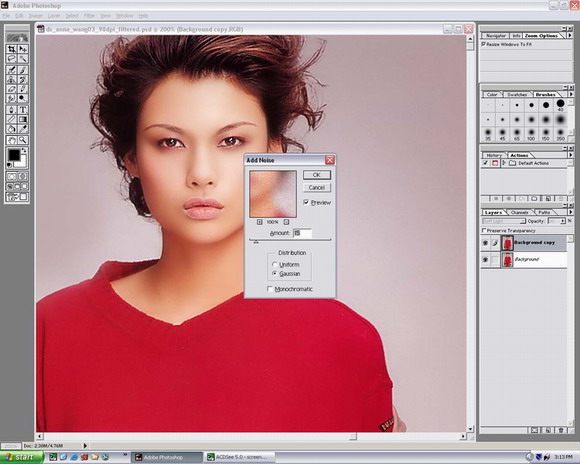Open the Zoom Options palette menu arrow
The height and width of the screenshot is (464, 580).
[570, 36]
